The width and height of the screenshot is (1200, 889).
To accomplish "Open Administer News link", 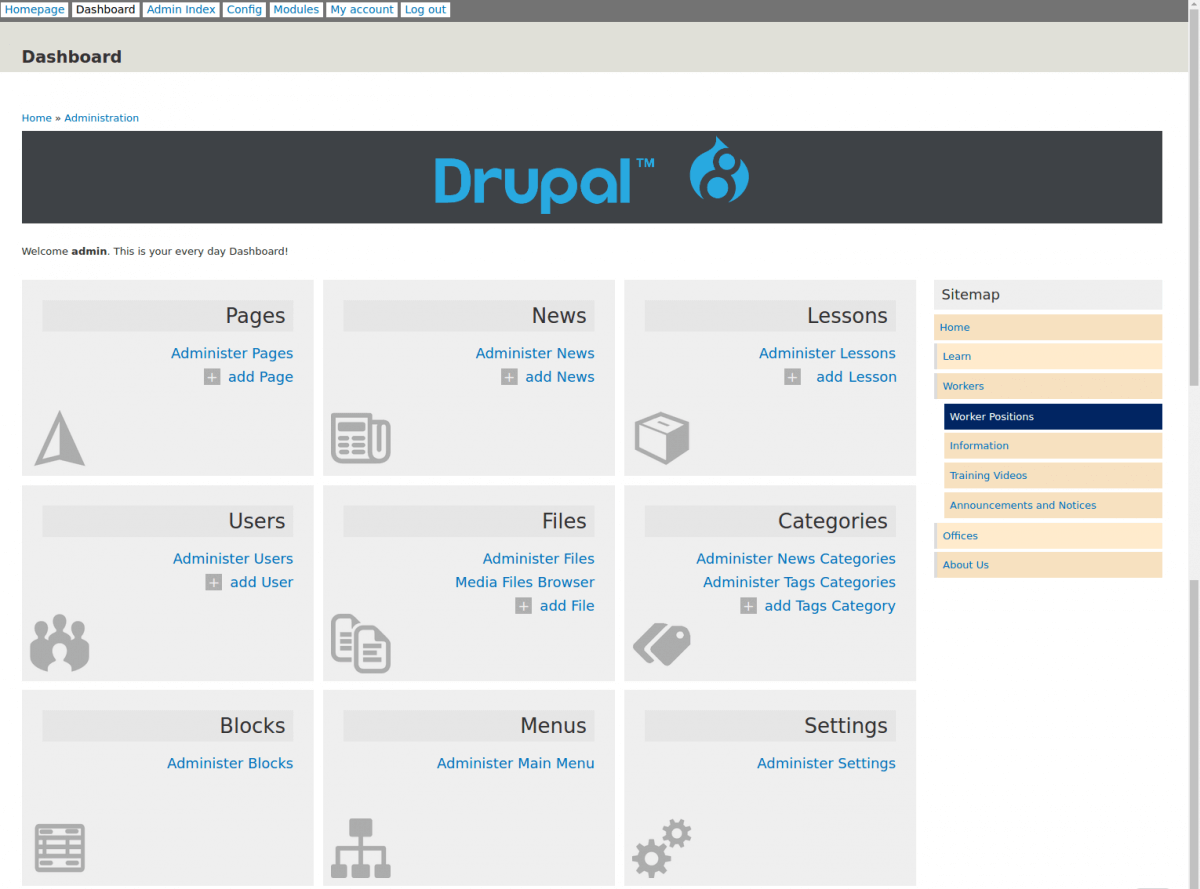I will (x=535, y=353).
